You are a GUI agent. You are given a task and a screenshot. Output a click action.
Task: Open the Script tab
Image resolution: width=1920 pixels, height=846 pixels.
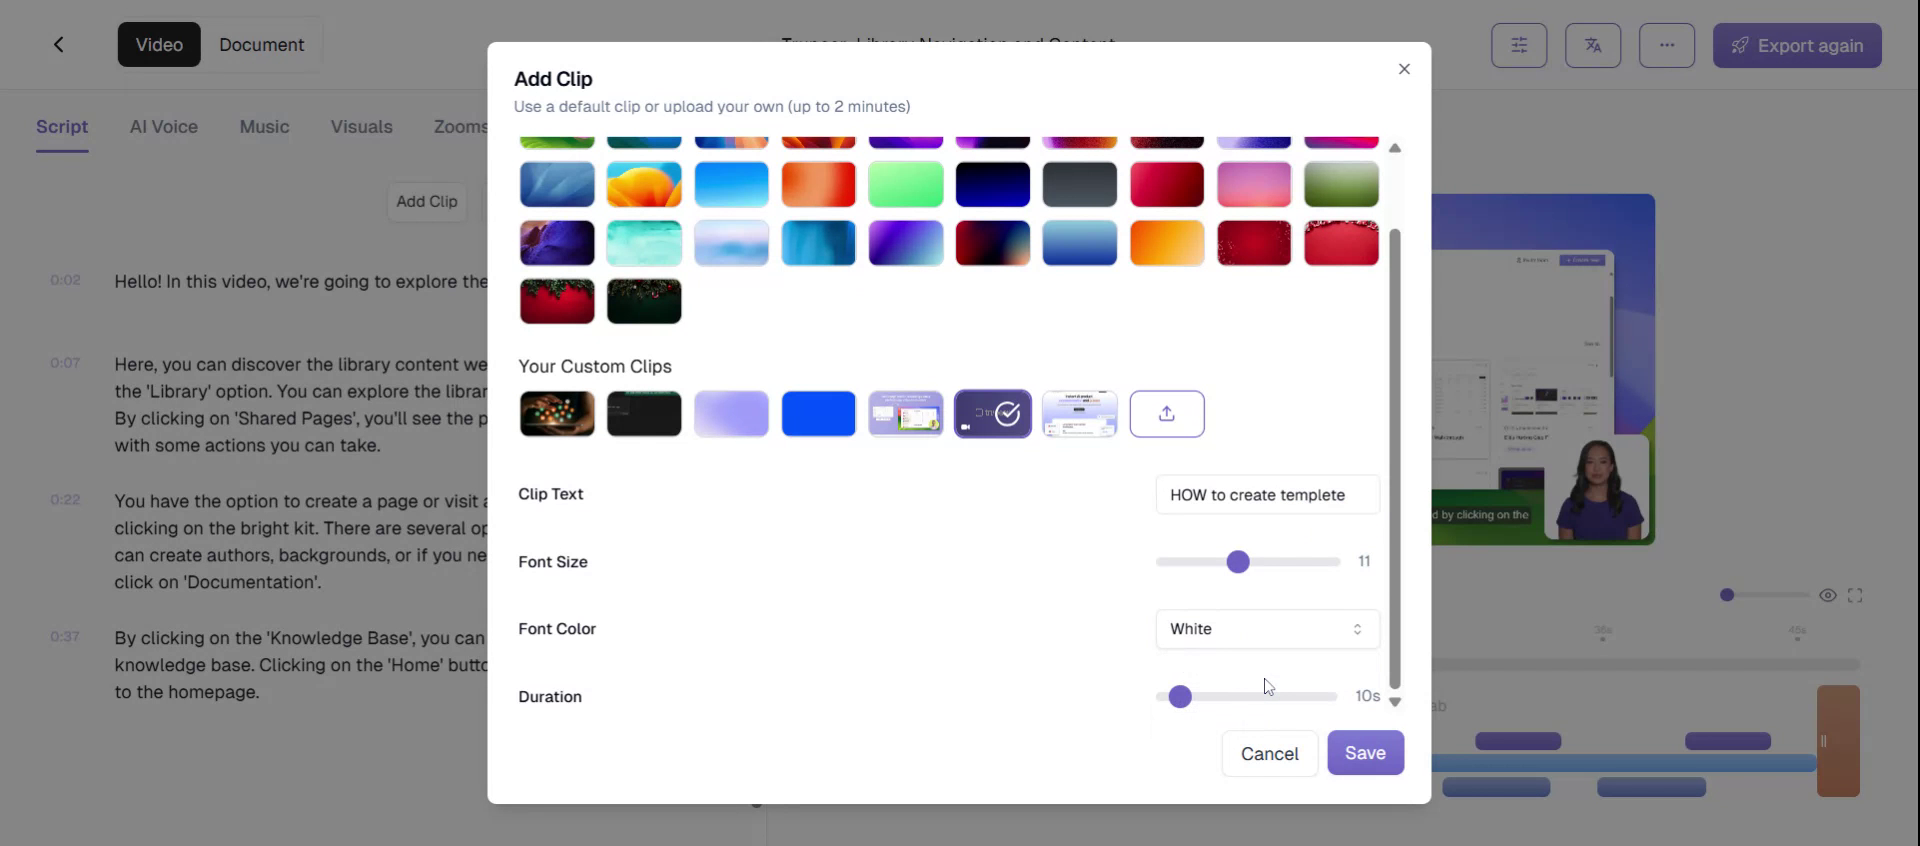(x=62, y=127)
